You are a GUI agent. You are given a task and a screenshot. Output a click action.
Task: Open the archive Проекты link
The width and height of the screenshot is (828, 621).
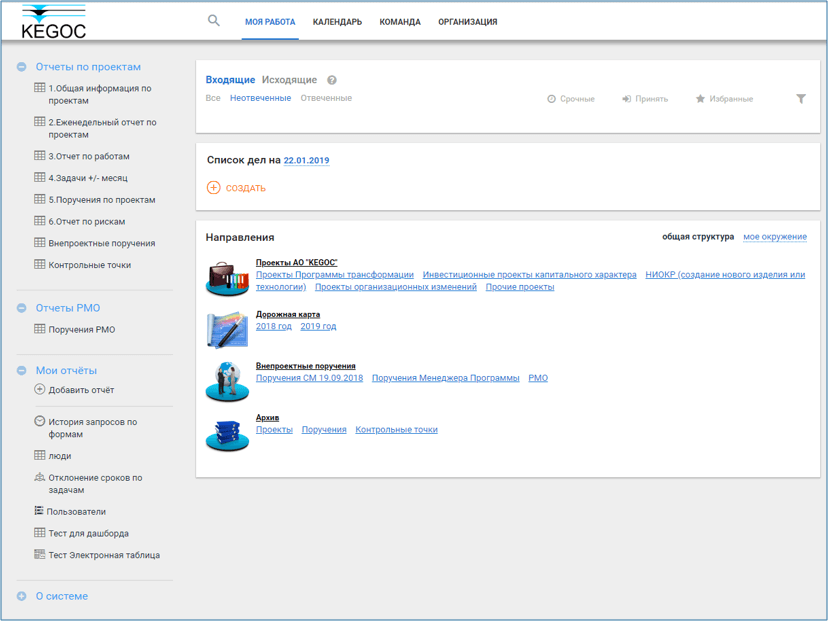click(x=274, y=430)
